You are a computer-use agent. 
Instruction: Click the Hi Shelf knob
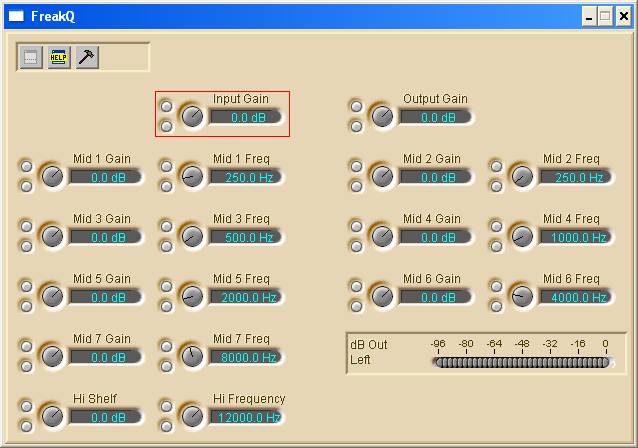pos(52,416)
